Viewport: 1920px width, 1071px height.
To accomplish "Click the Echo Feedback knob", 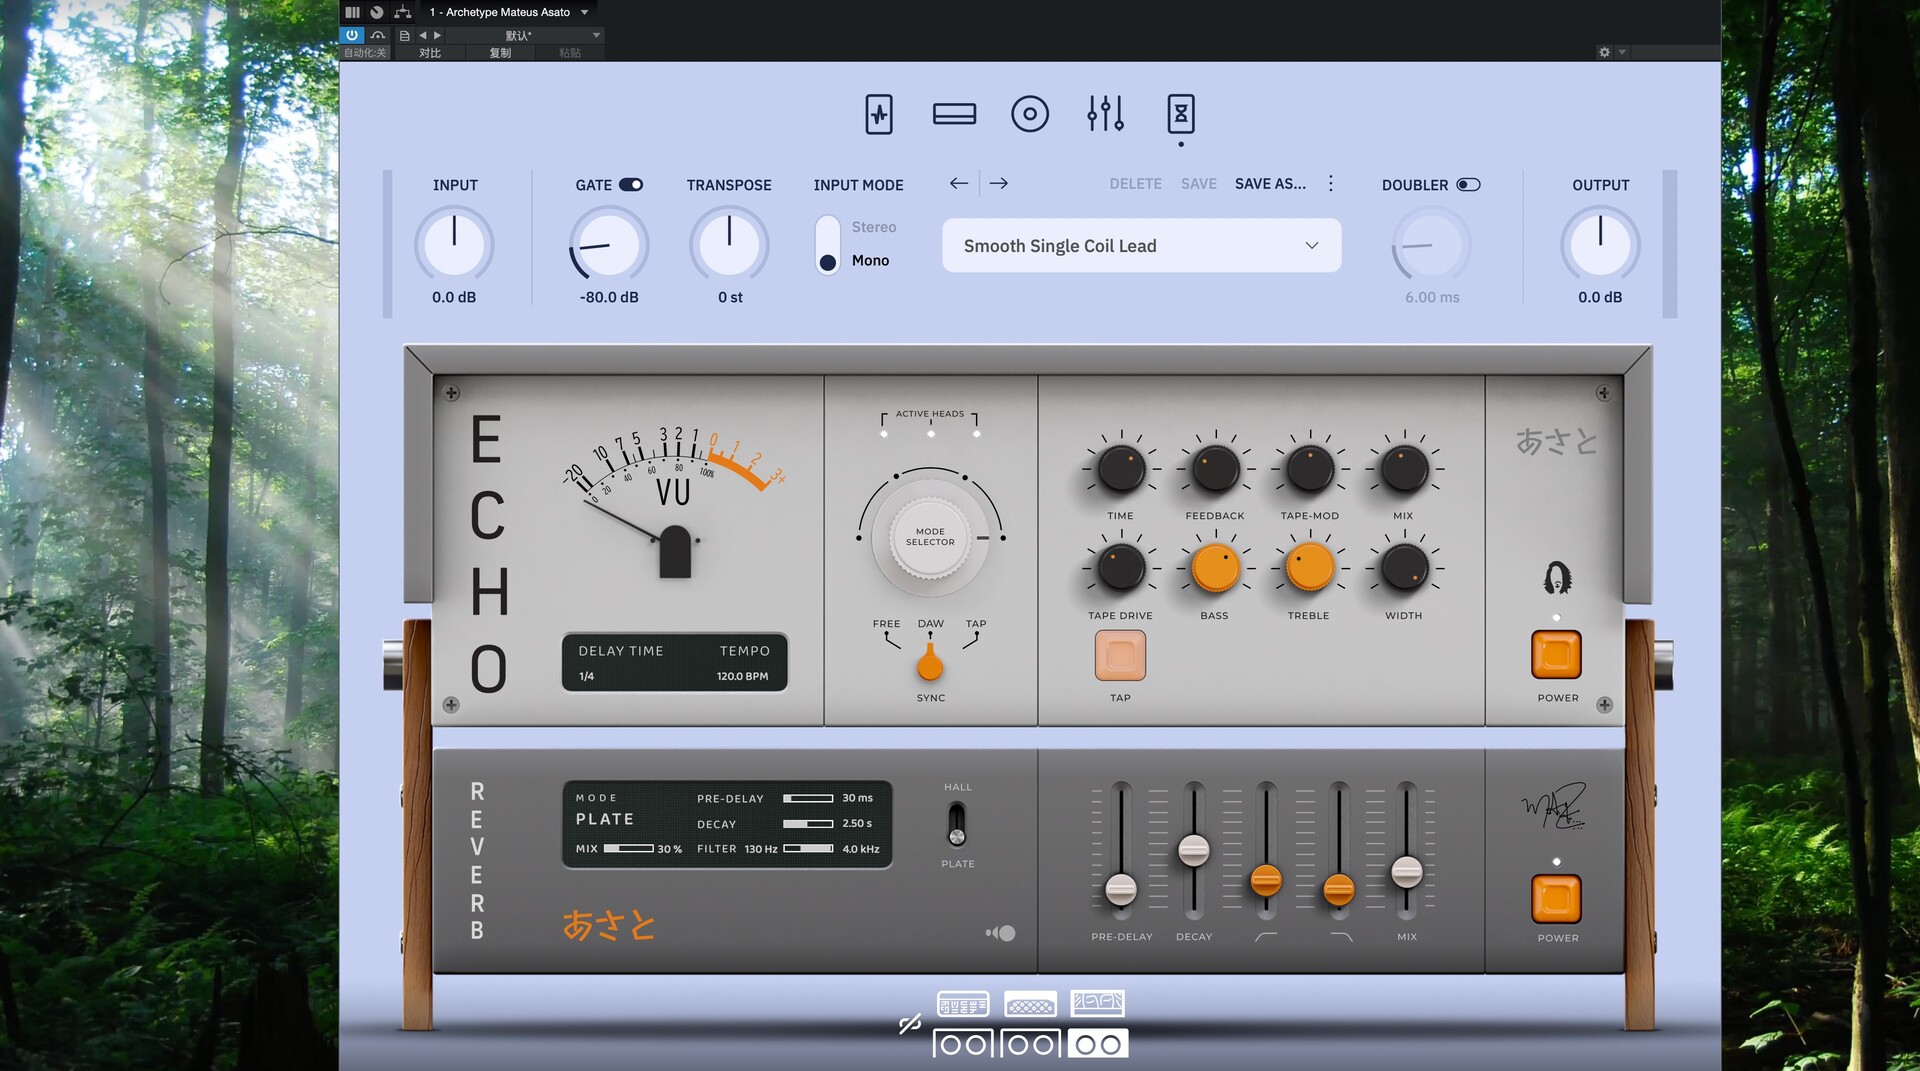I will (1215, 470).
